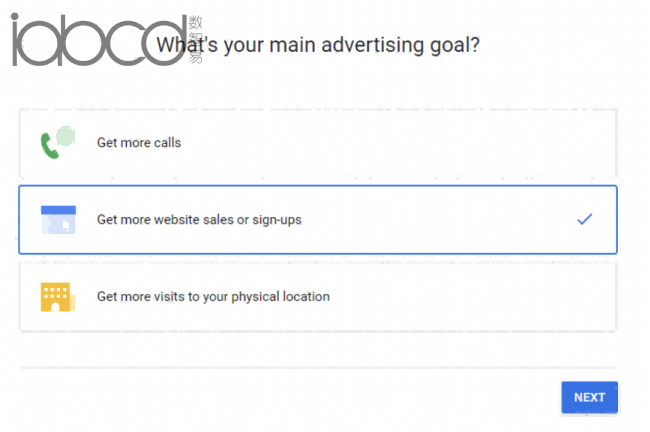Select the Get more calls option
Image resolution: width=650 pixels, height=432 pixels.
click(x=318, y=143)
